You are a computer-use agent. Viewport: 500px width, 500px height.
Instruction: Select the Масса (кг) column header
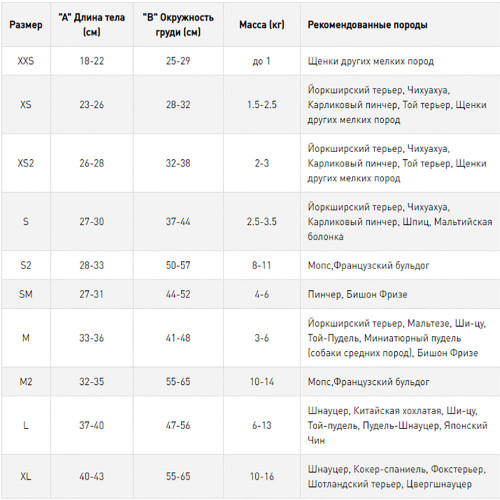tap(262, 25)
